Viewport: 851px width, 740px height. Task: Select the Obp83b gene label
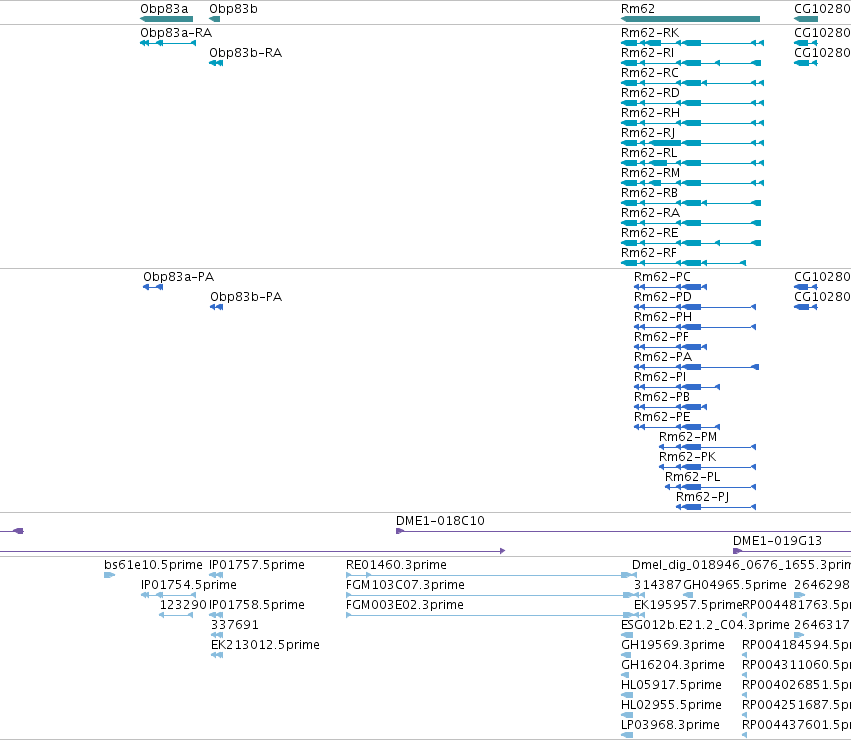233,9
